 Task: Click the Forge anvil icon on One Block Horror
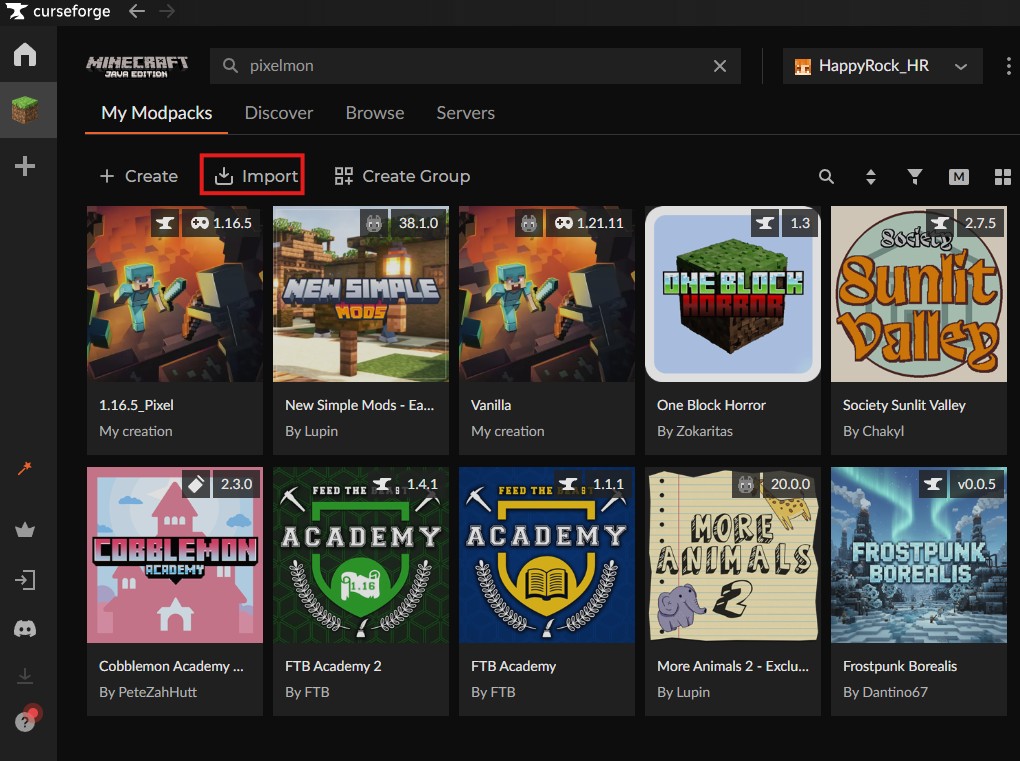click(x=765, y=223)
